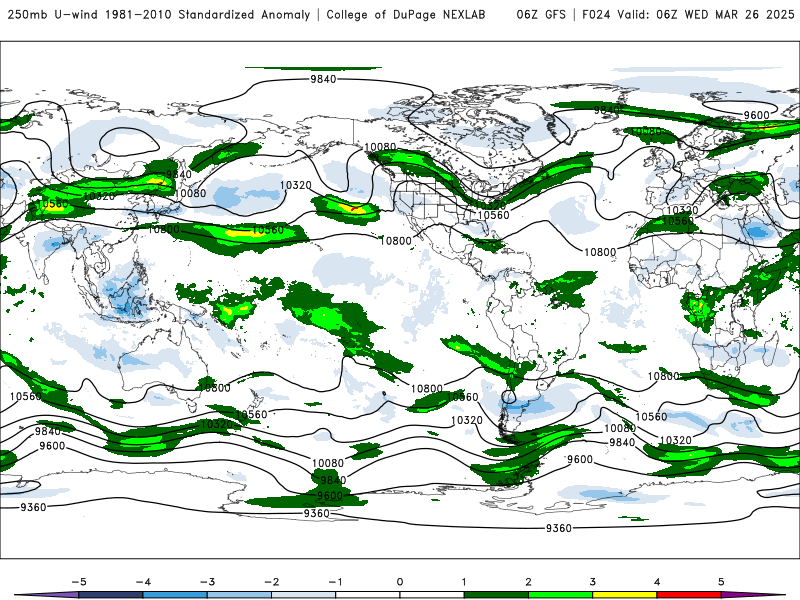Click the 9840 contour label over the Arctic
Screen dimensions: 800x600
tap(323, 79)
